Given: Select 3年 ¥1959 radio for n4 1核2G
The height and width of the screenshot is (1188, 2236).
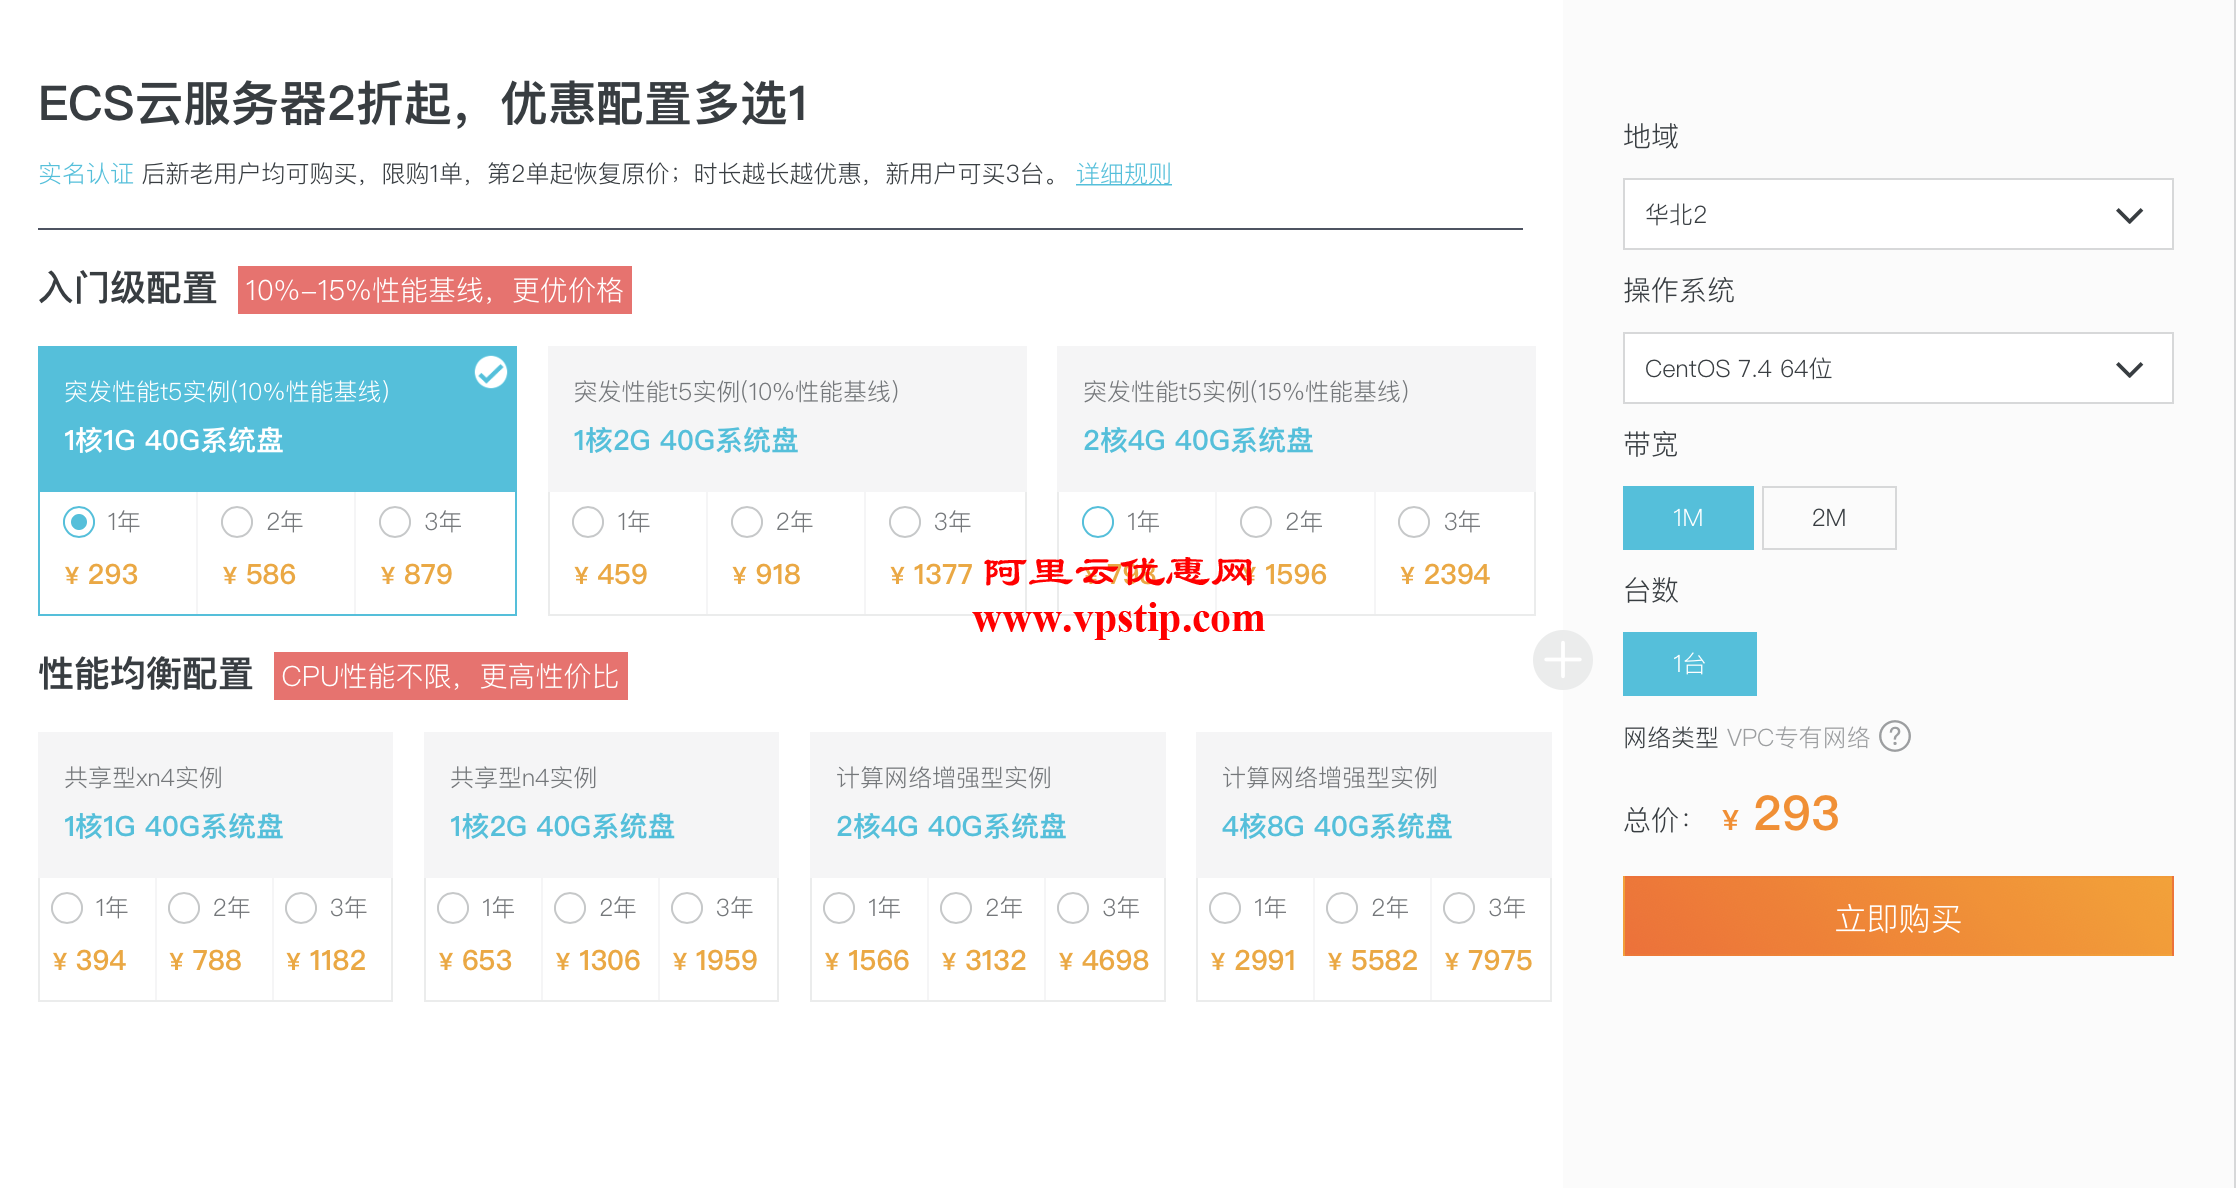Looking at the screenshot, I should click(x=687, y=907).
